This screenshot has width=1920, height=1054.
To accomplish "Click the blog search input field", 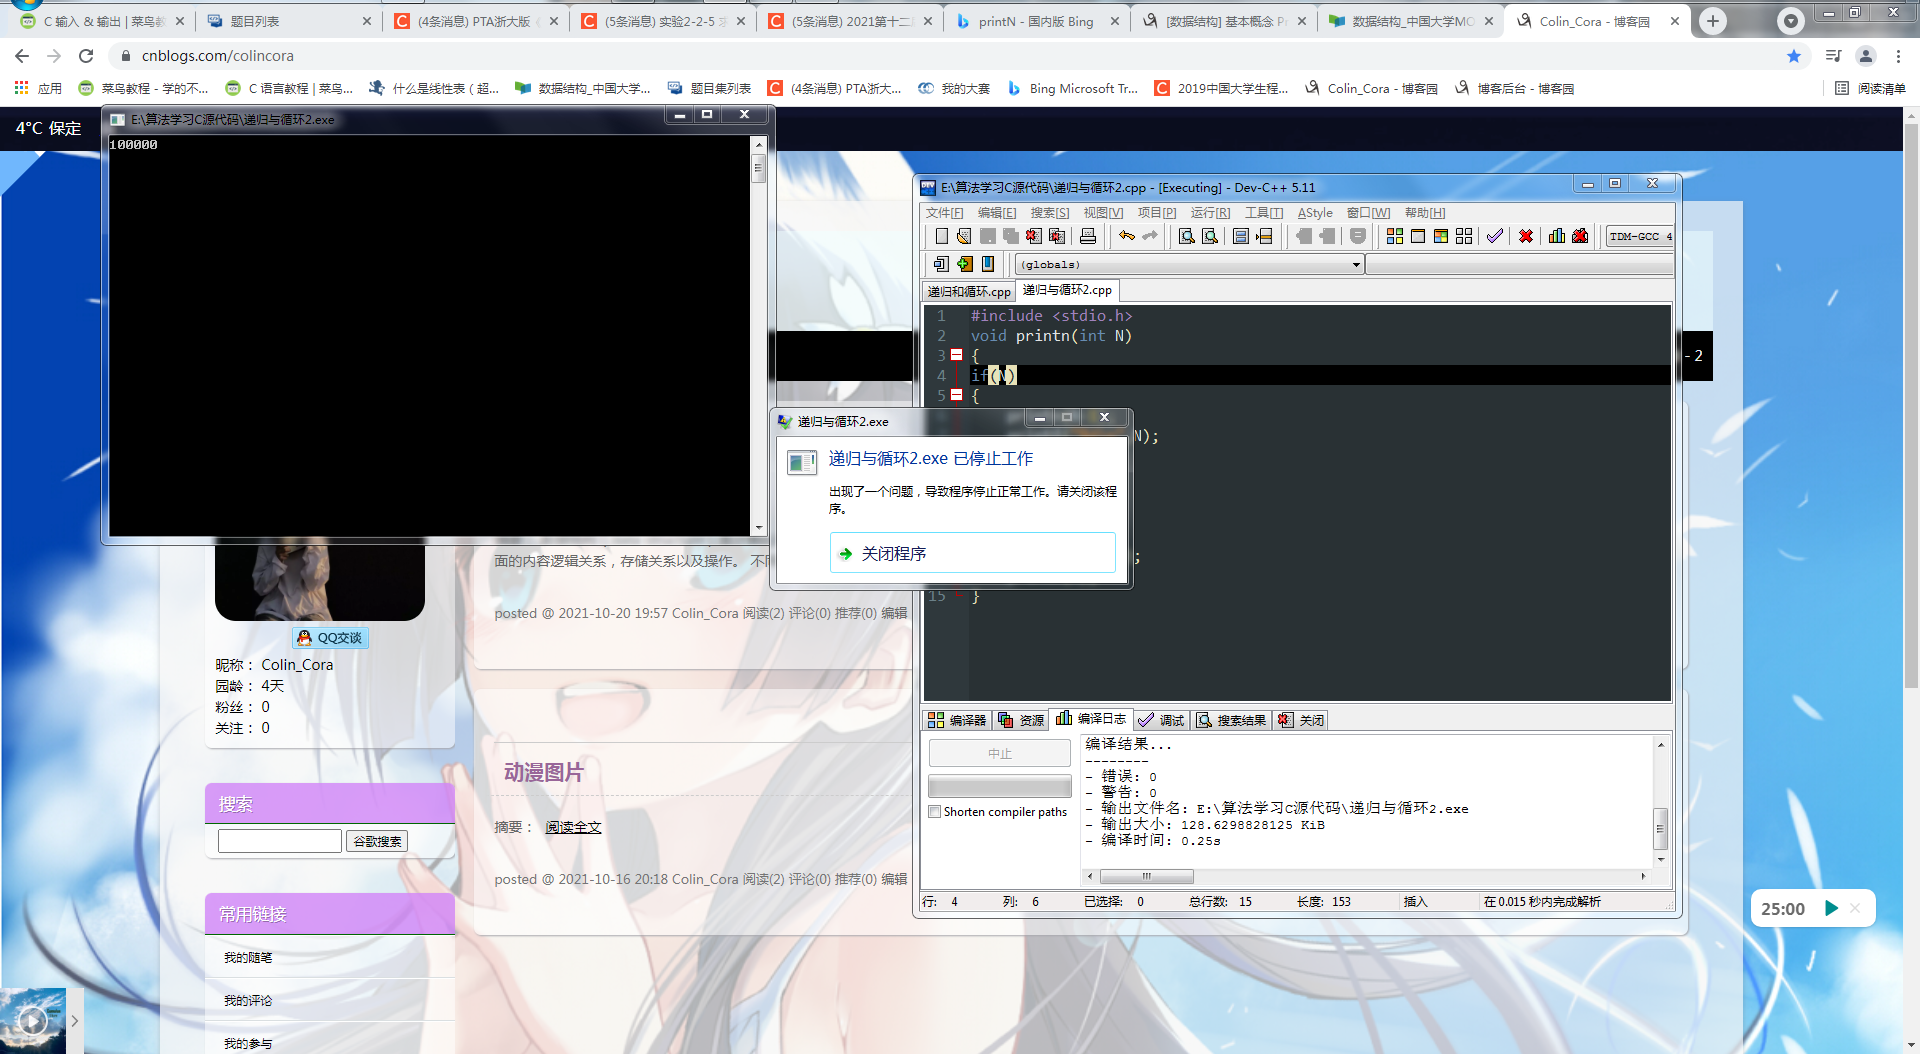I will [280, 841].
